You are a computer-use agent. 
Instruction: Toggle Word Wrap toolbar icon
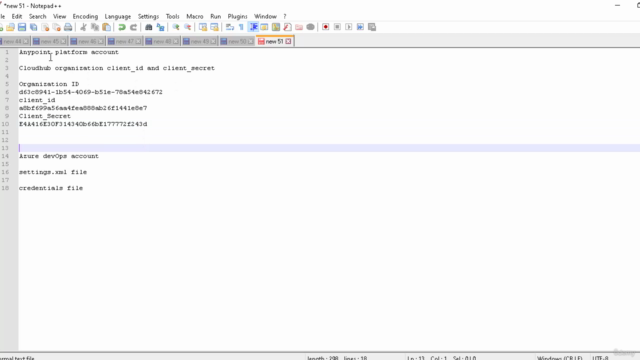click(230, 27)
